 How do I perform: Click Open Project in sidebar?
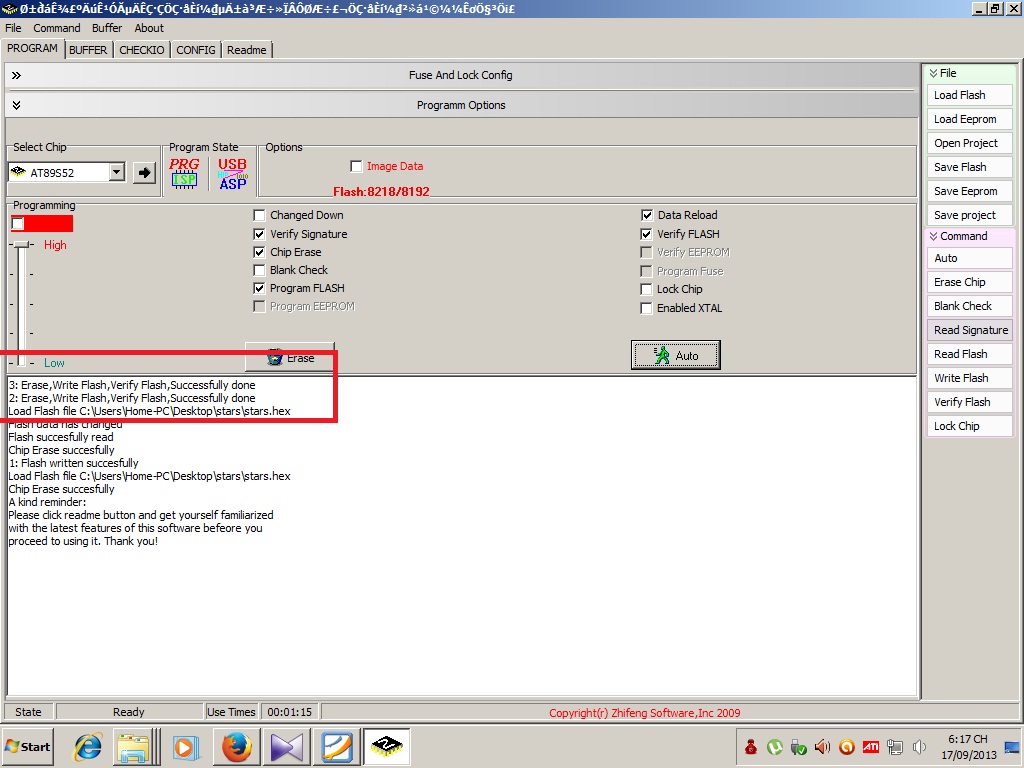tap(969, 143)
